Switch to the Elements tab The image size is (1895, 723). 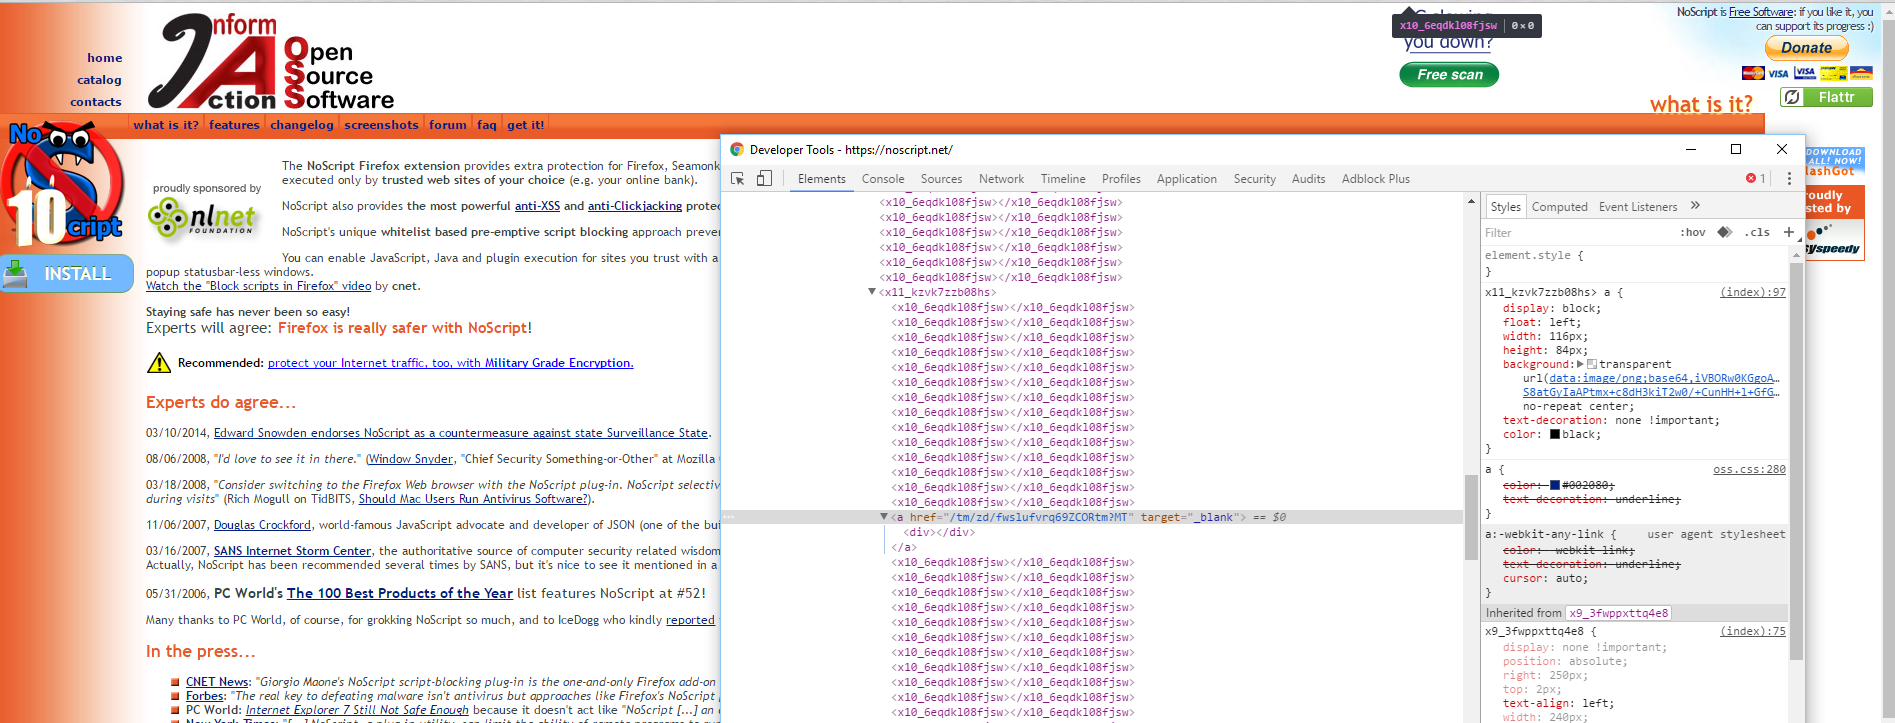pyautogui.click(x=822, y=179)
